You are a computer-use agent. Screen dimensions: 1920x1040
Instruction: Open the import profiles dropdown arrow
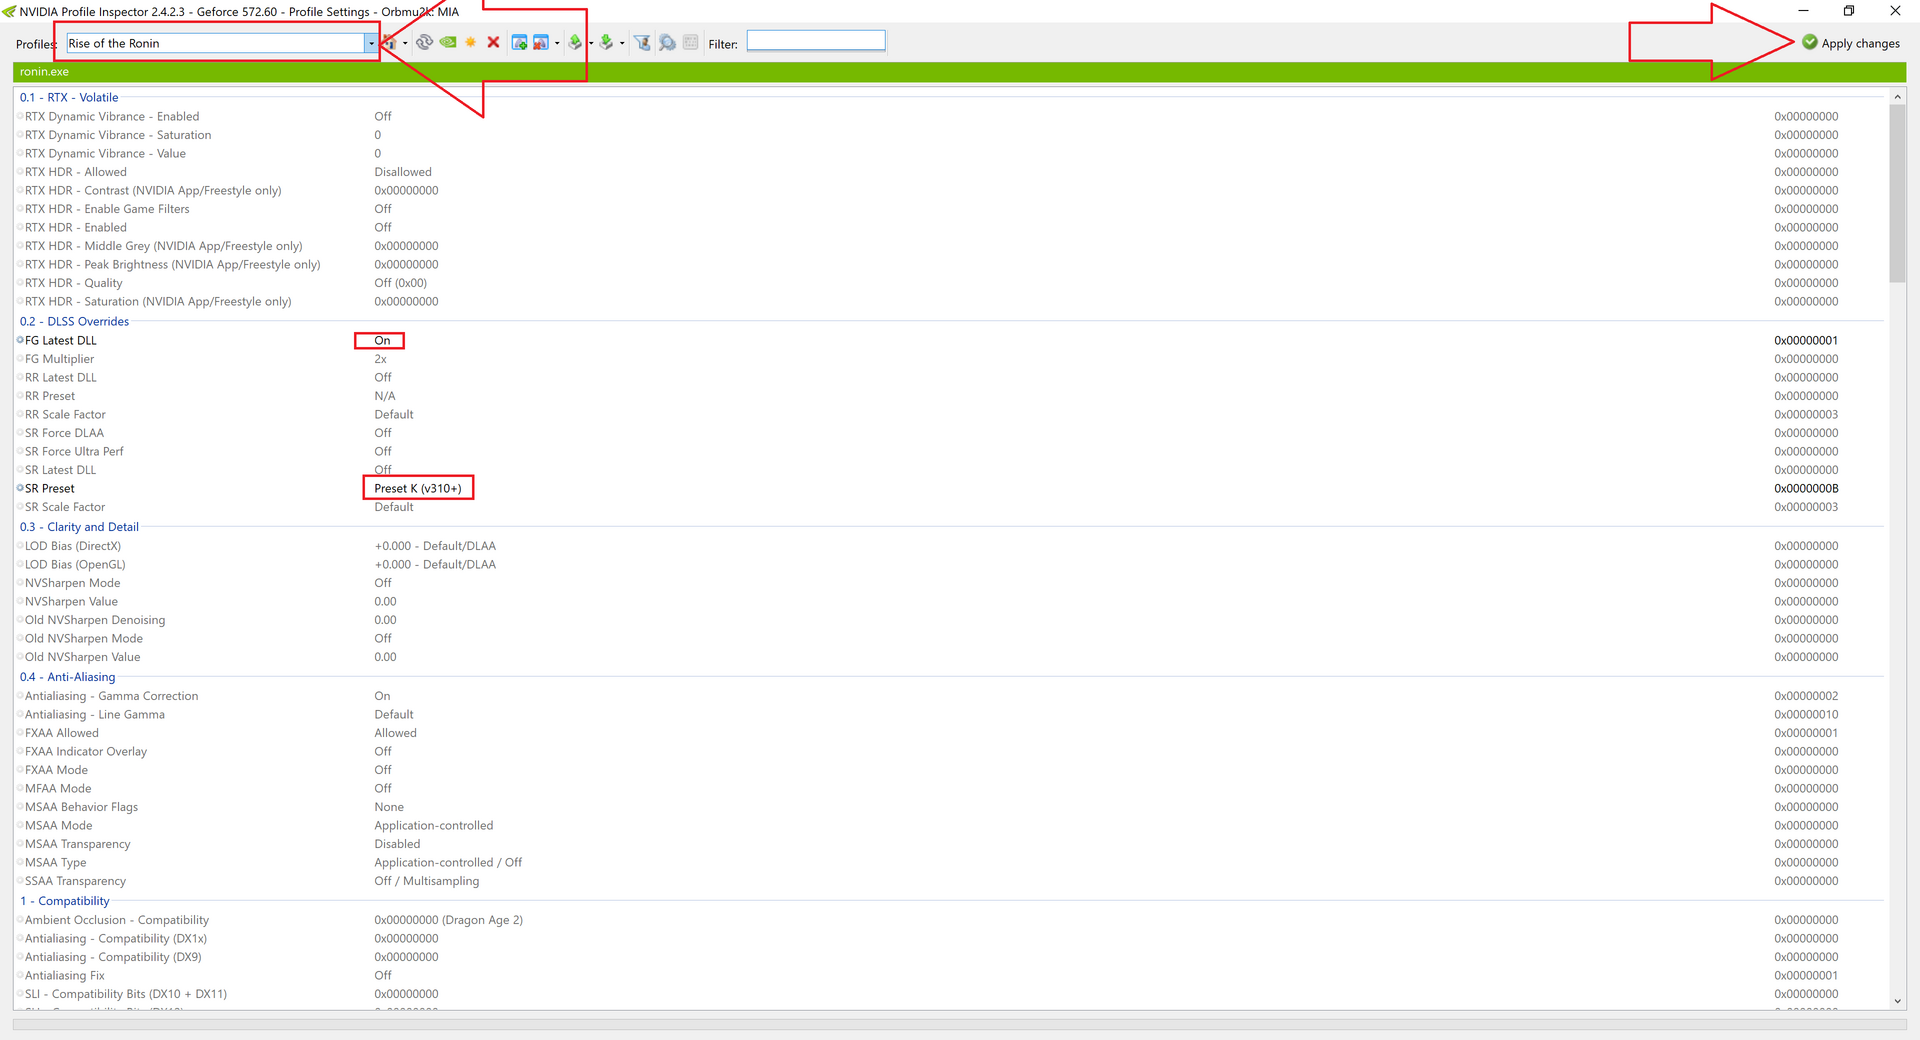point(622,43)
